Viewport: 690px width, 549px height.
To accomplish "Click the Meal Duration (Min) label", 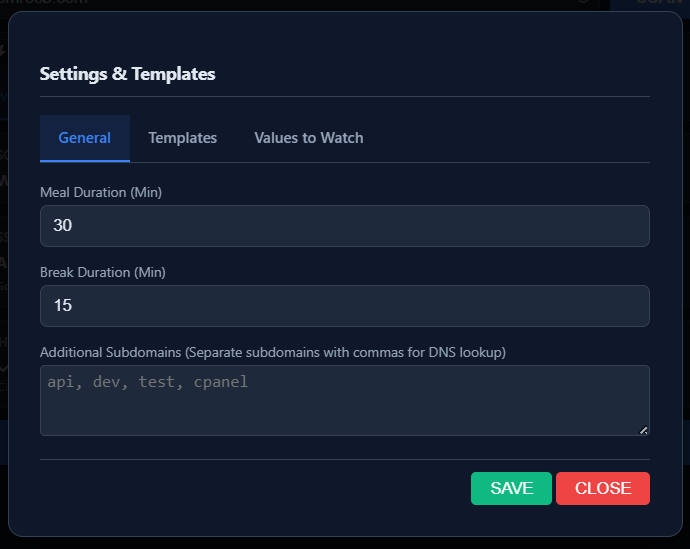I will point(101,192).
